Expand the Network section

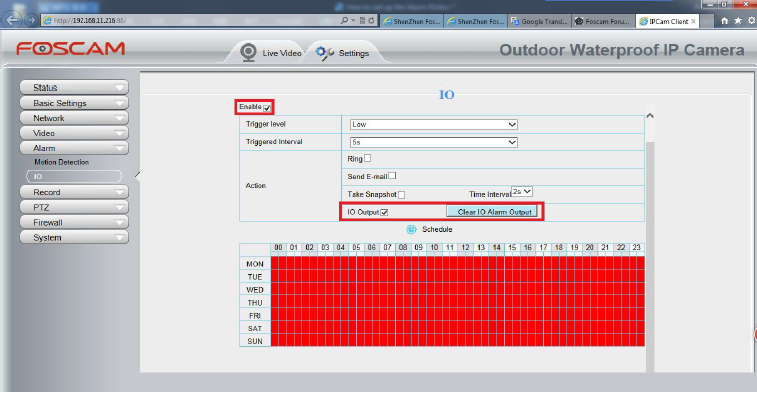tap(74, 118)
